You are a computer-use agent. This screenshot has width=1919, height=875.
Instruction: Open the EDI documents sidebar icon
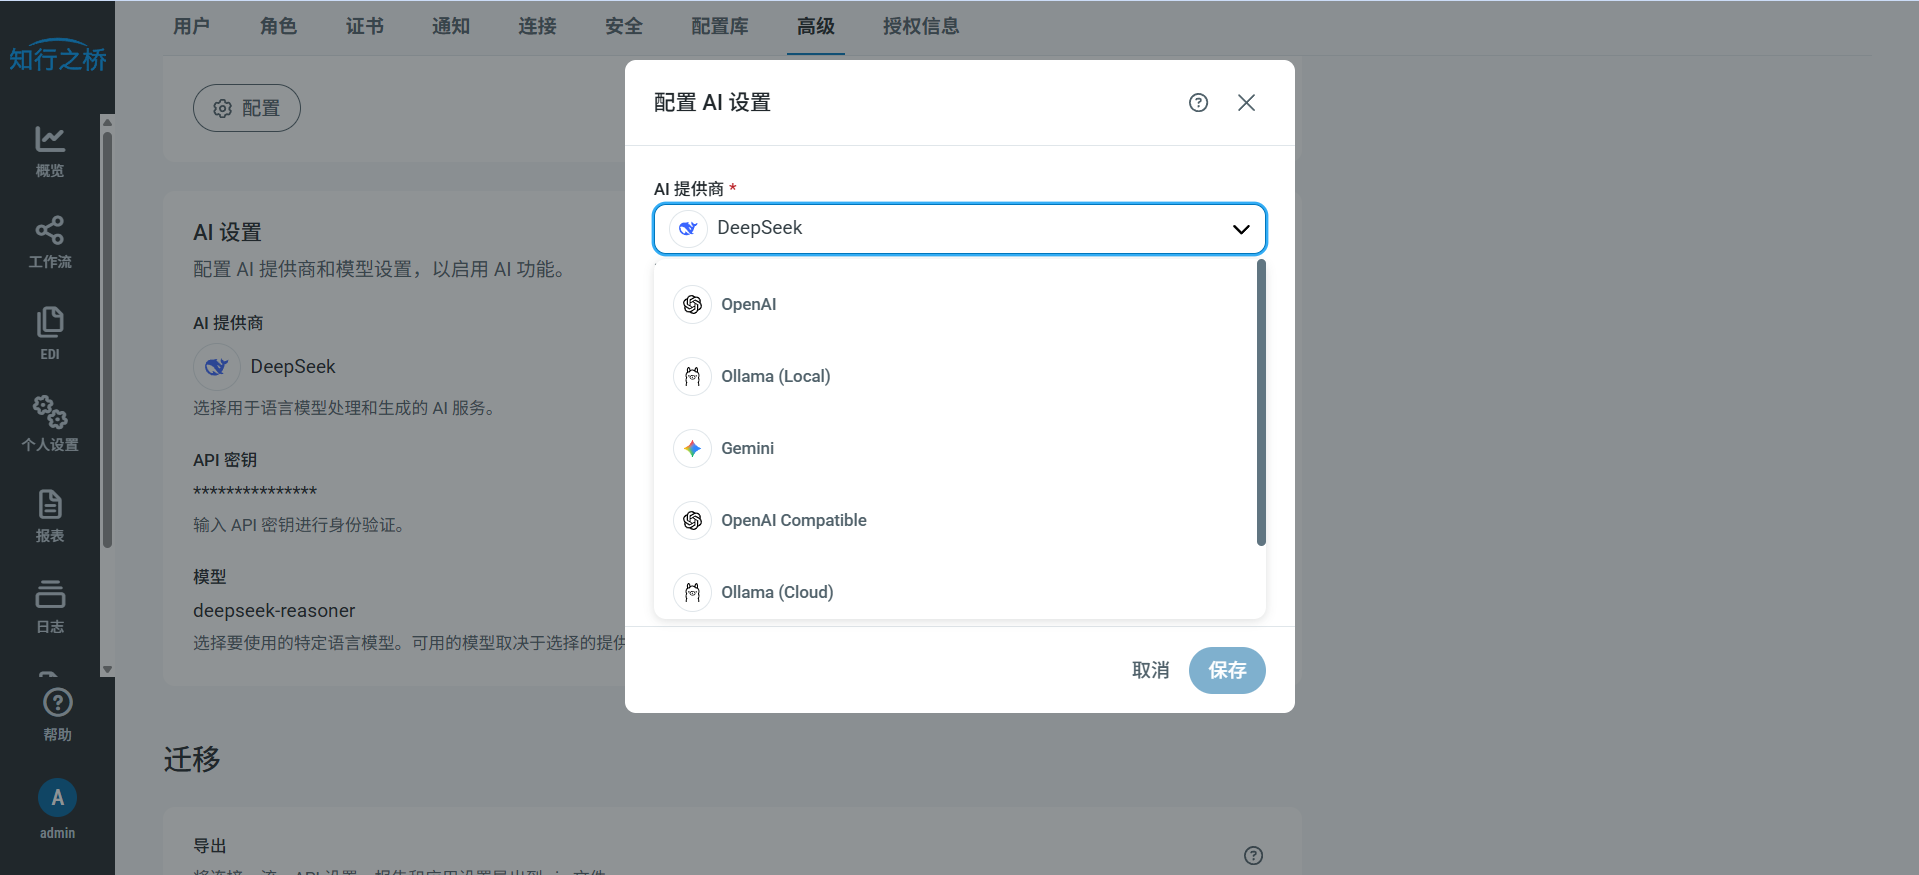50,333
